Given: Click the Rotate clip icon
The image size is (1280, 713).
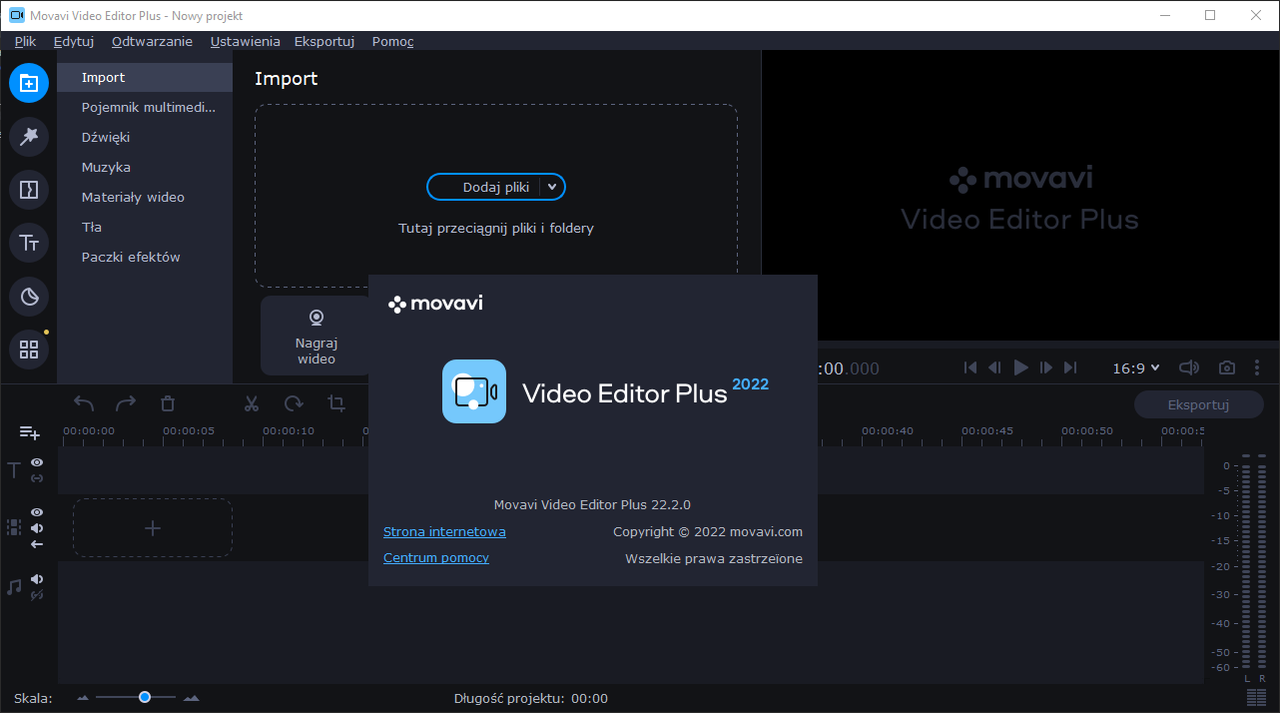Looking at the screenshot, I should [x=293, y=403].
